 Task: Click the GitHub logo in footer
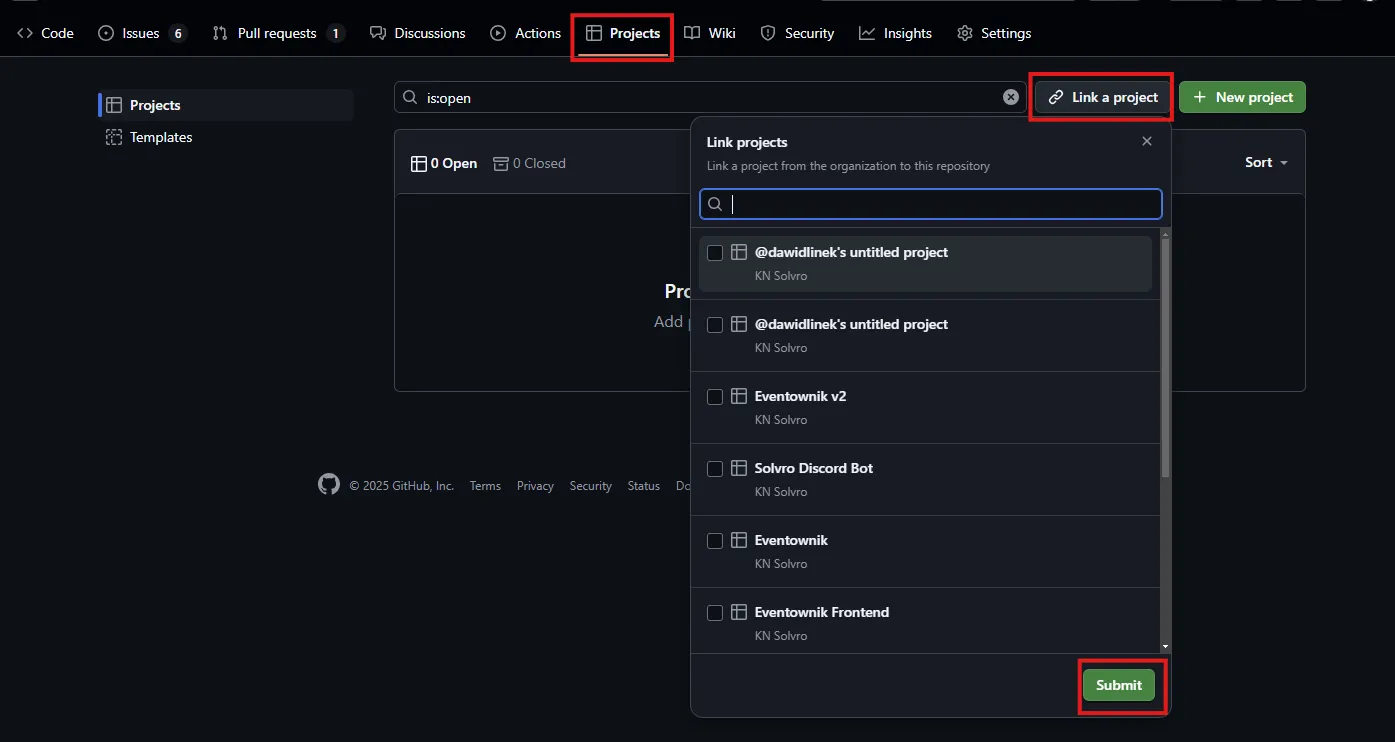[329, 485]
